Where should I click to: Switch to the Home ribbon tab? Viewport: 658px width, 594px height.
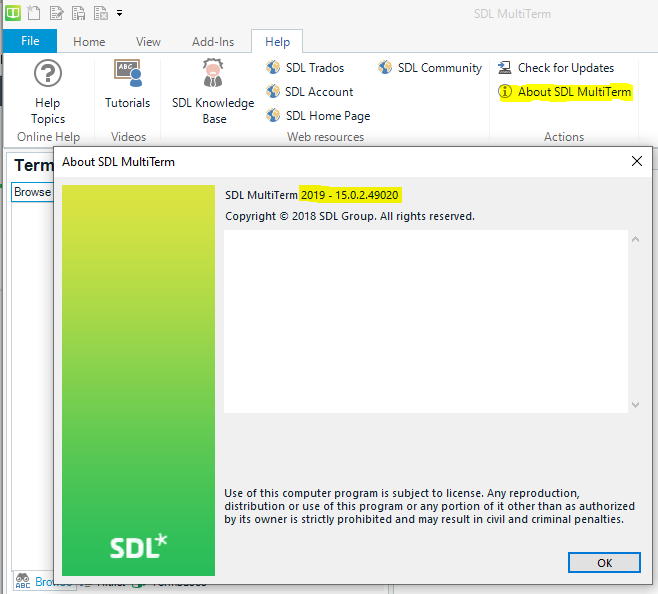click(x=89, y=42)
